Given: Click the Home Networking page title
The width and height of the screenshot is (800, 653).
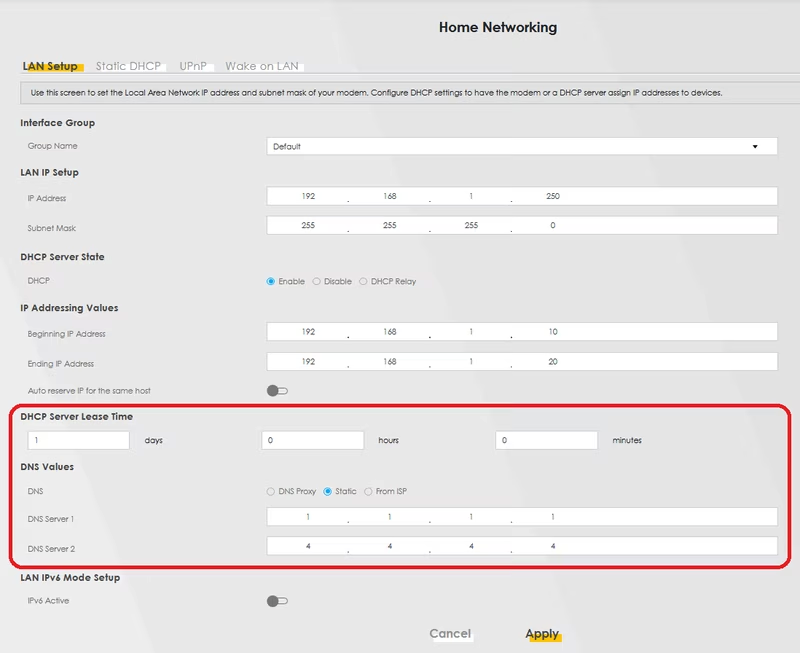Looking at the screenshot, I should point(498,28).
